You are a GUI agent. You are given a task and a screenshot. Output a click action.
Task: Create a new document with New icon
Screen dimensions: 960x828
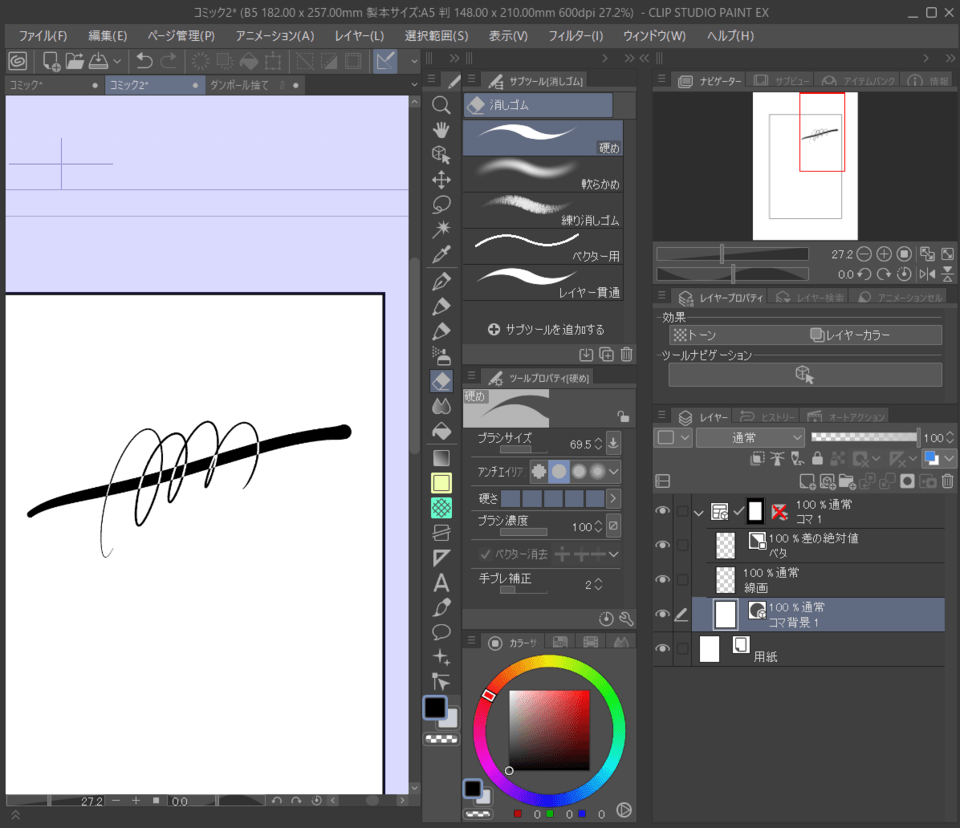click(x=50, y=61)
